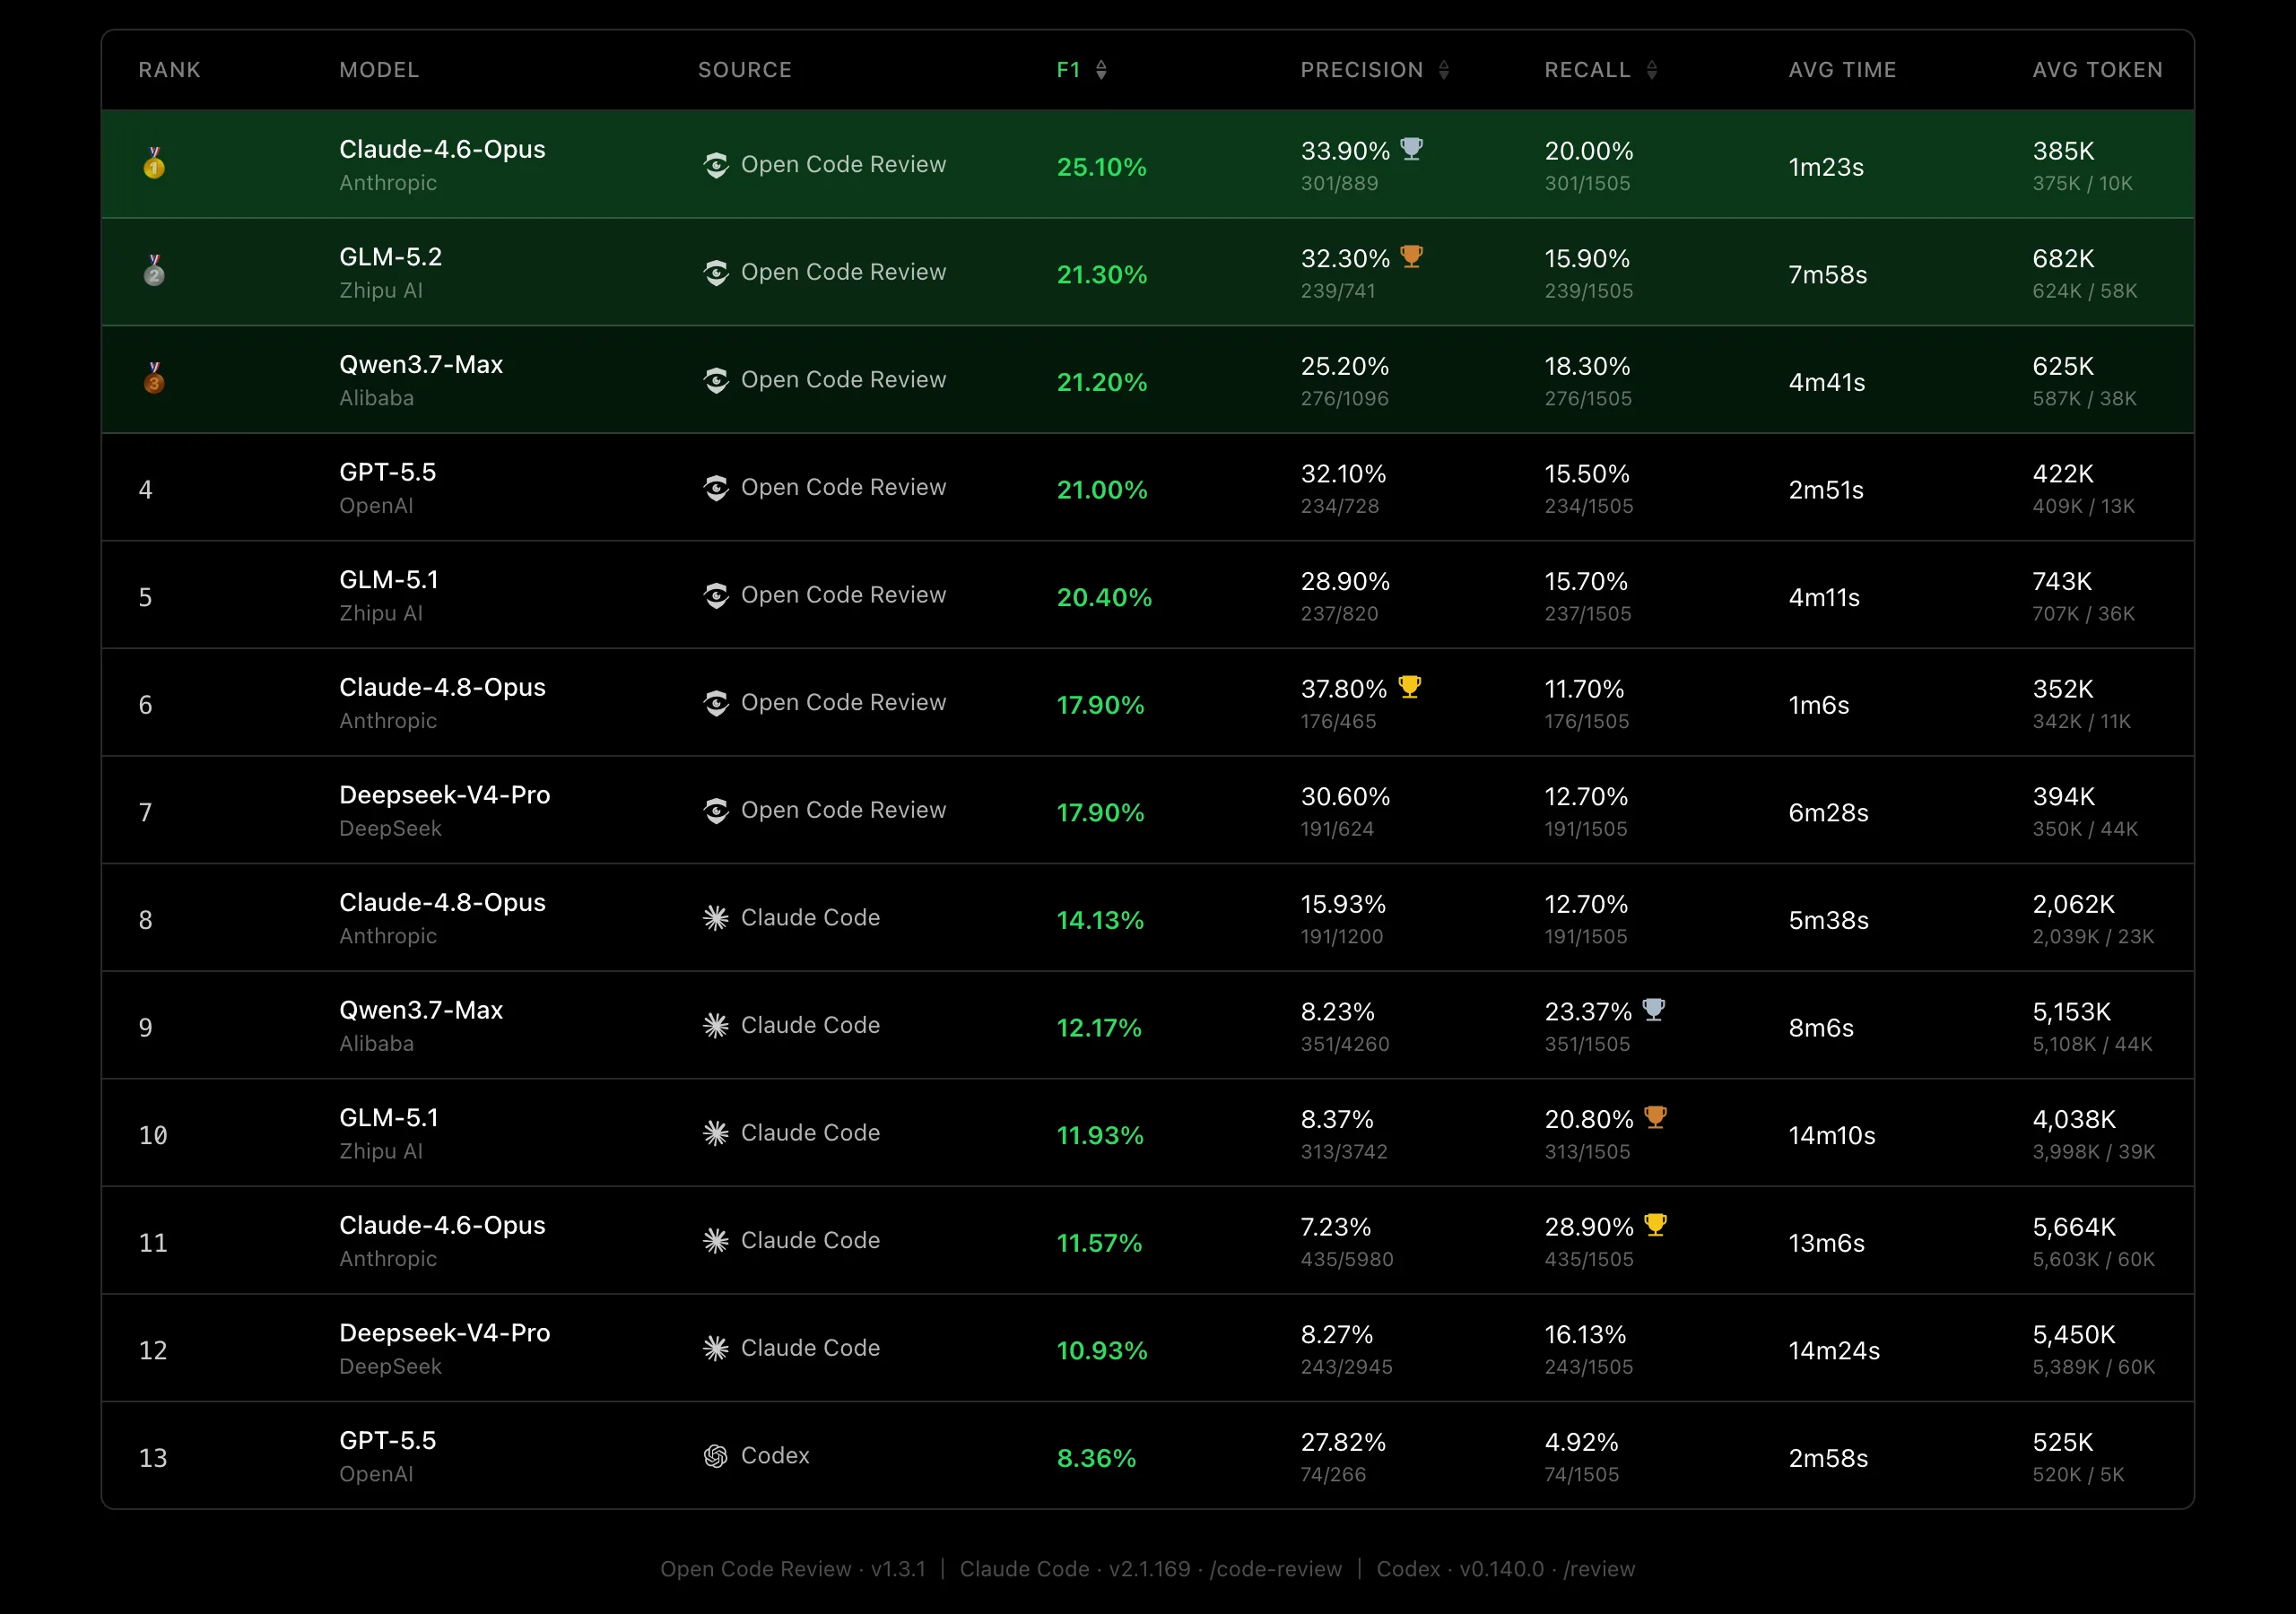Click Claude Code icon in rank 8 row
The width and height of the screenshot is (2296, 1614).
pos(716,918)
